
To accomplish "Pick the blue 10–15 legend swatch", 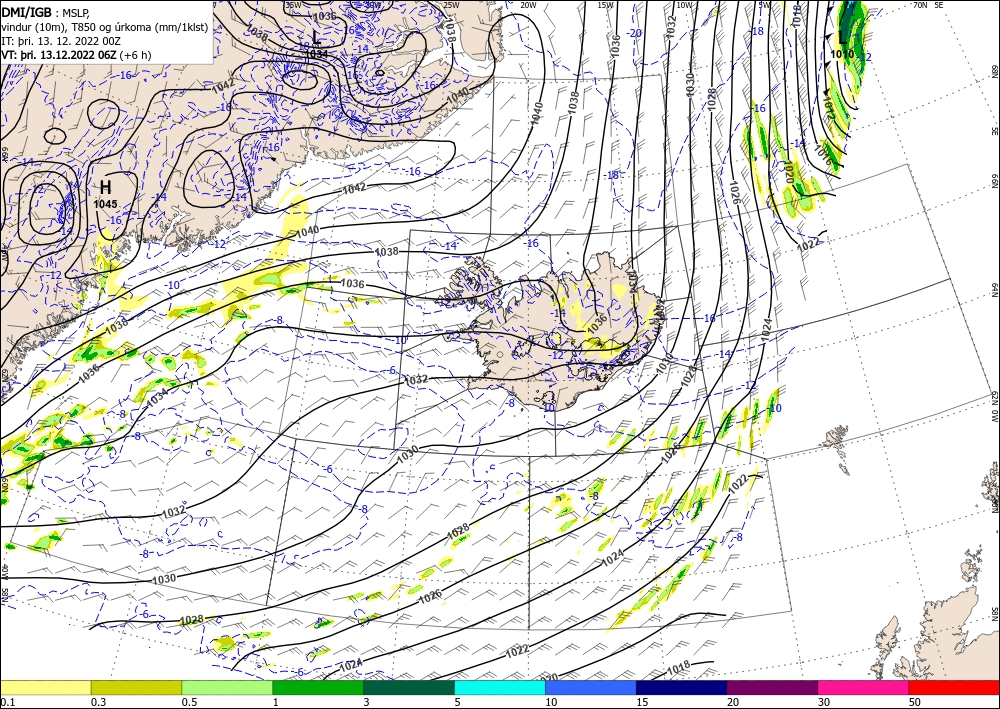I will [591, 687].
